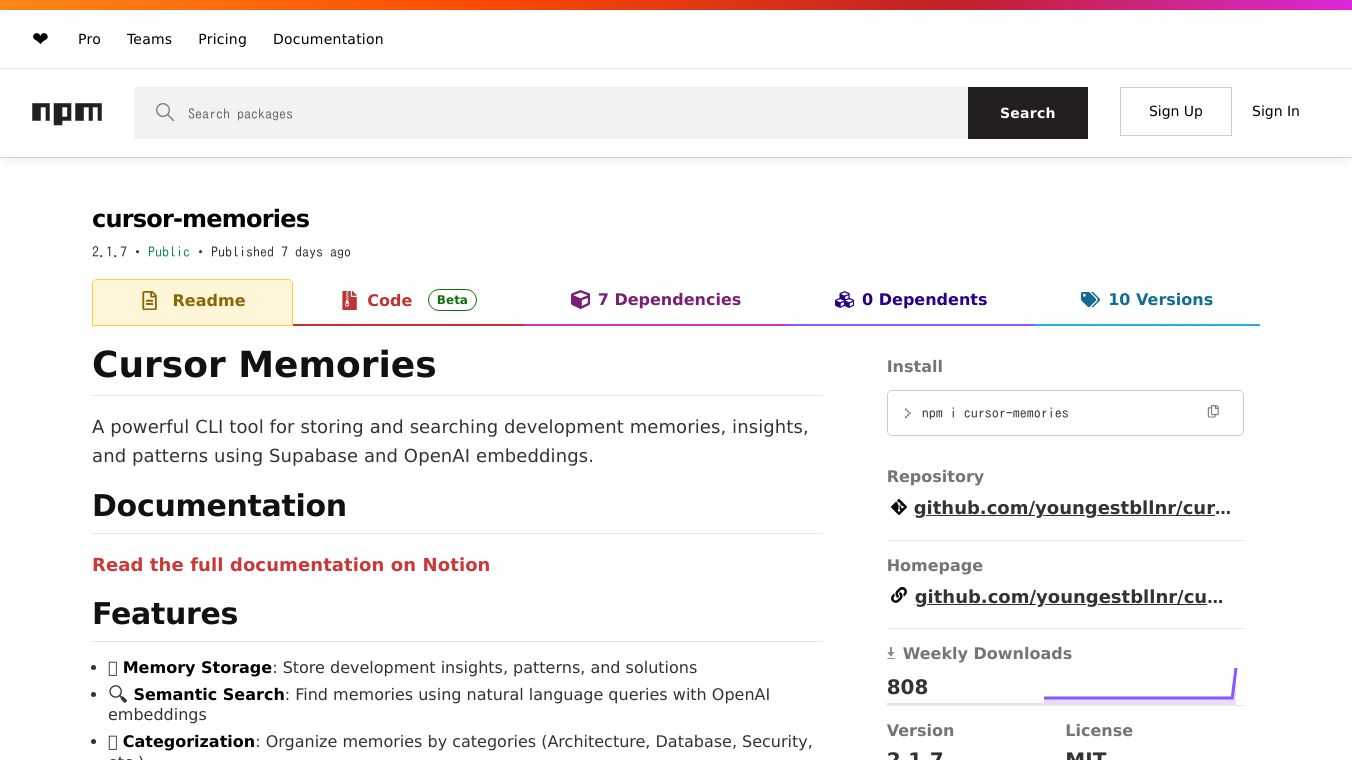Click the Dependencies cube icon
The height and width of the screenshot is (760, 1352).
pos(580,299)
